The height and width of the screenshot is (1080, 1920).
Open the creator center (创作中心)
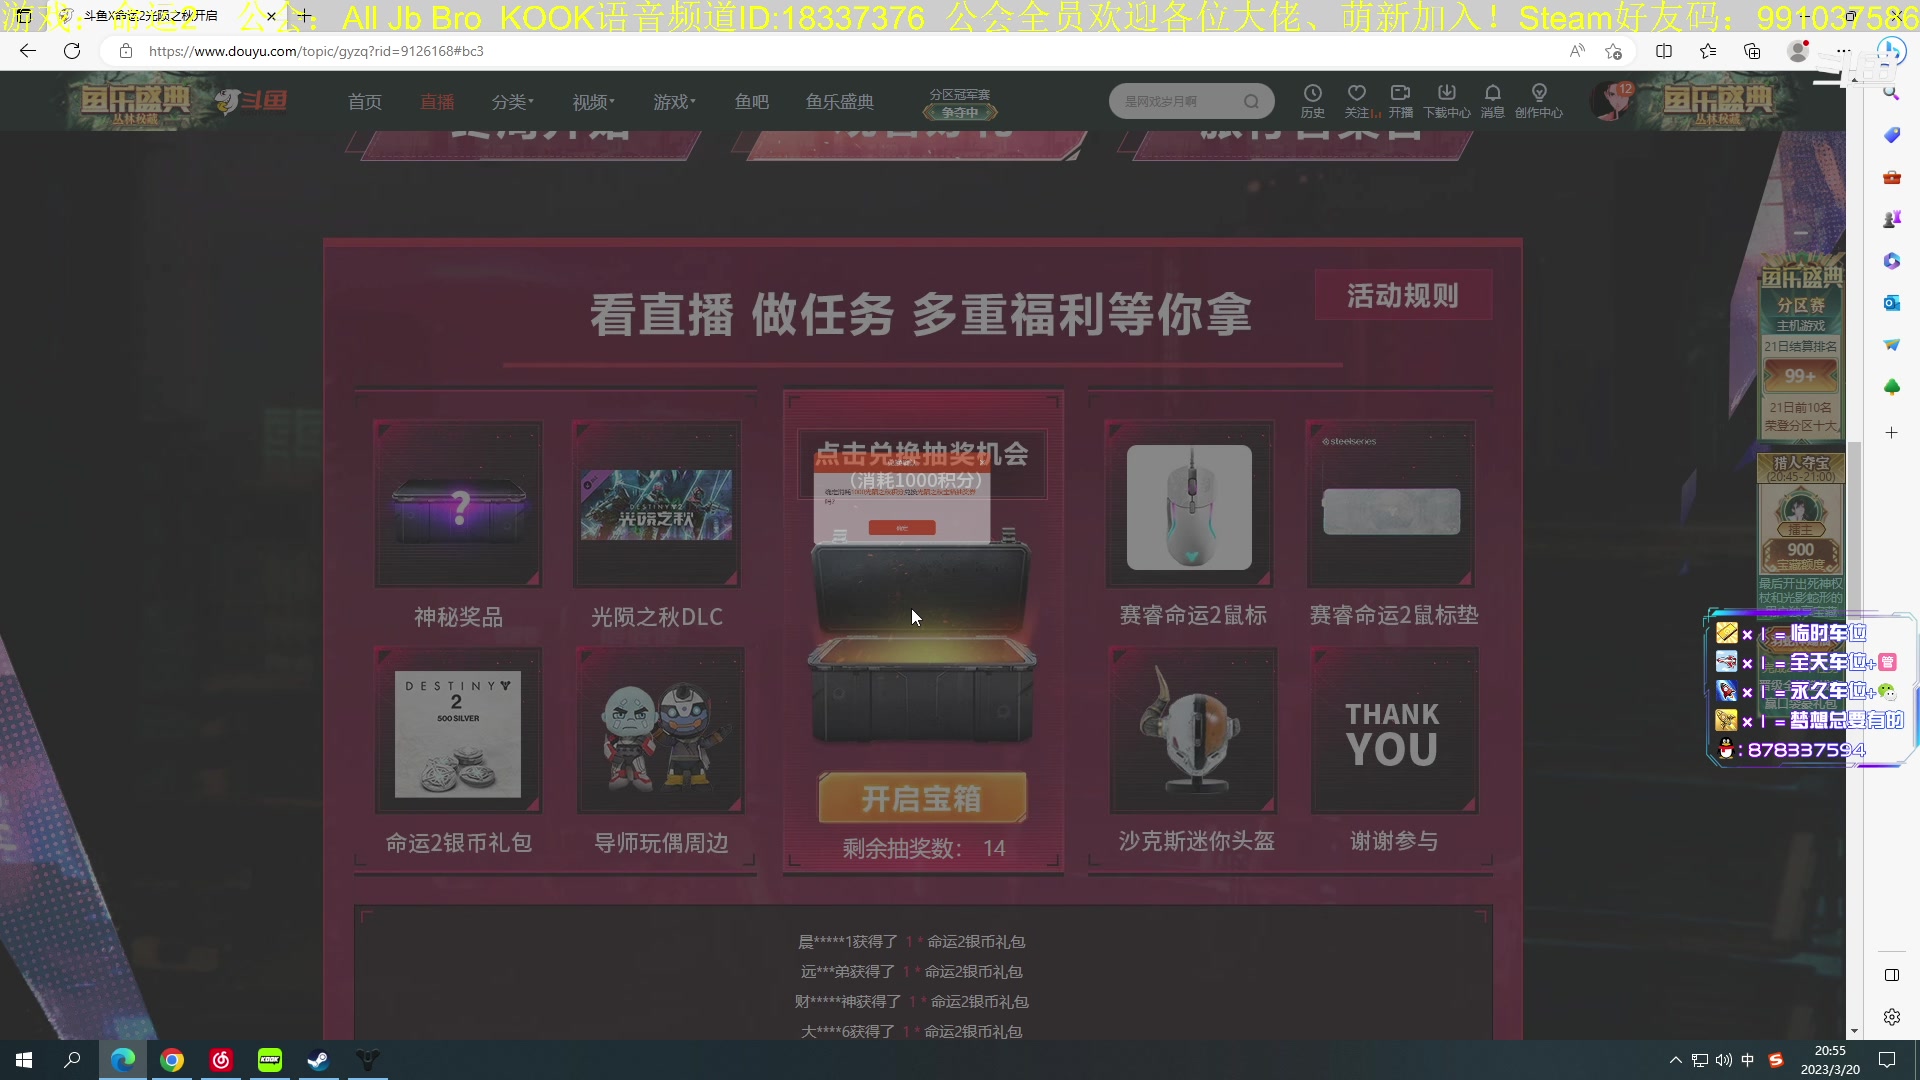pyautogui.click(x=1539, y=101)
